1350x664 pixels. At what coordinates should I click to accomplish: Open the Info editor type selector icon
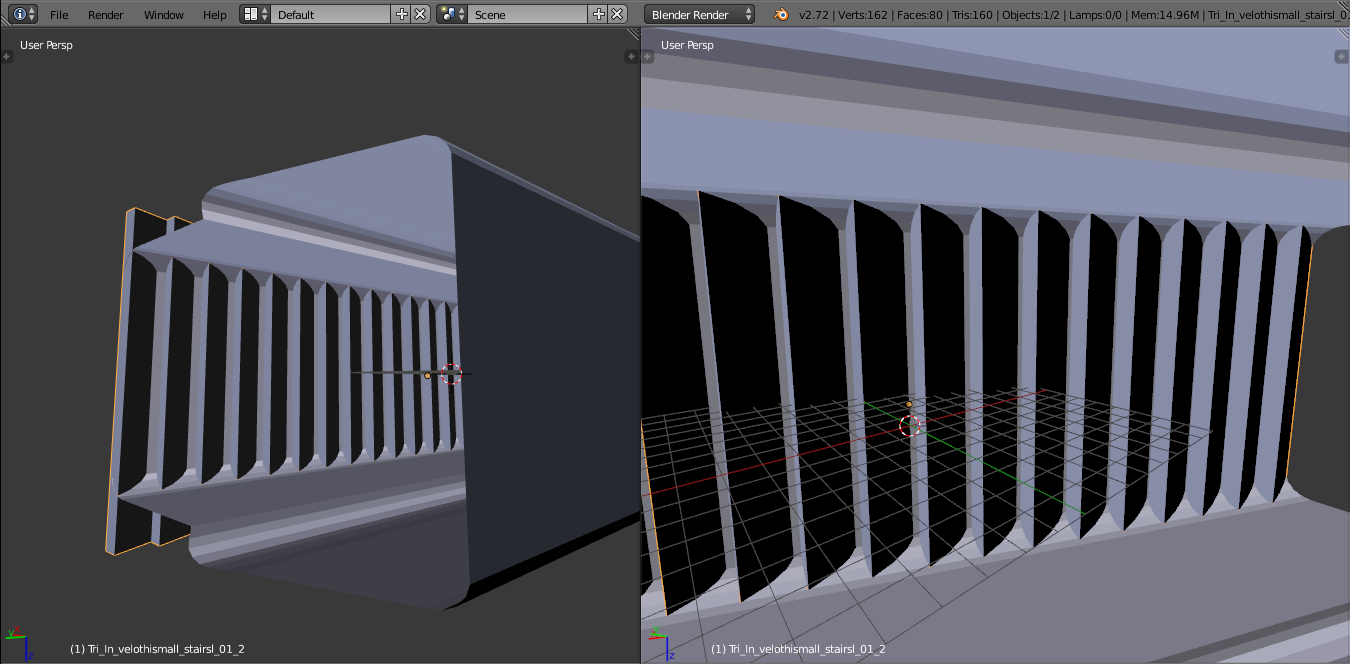[23, 14]
